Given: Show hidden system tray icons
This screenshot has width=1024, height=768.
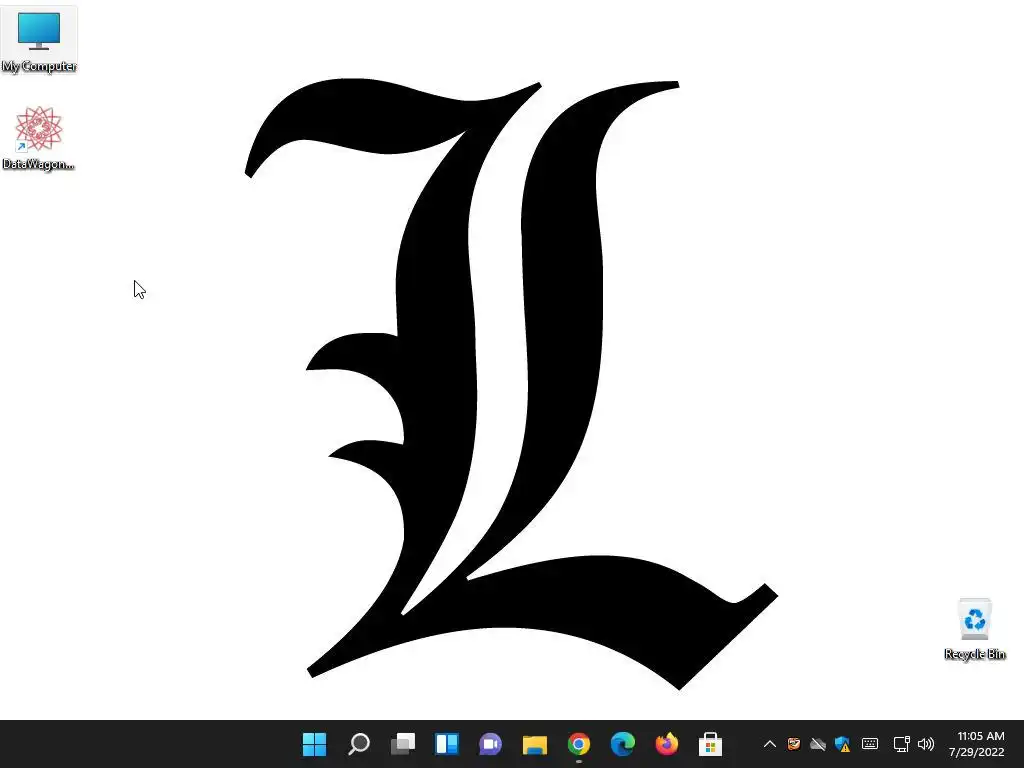Looking at the screenshot, I should 770,744.
